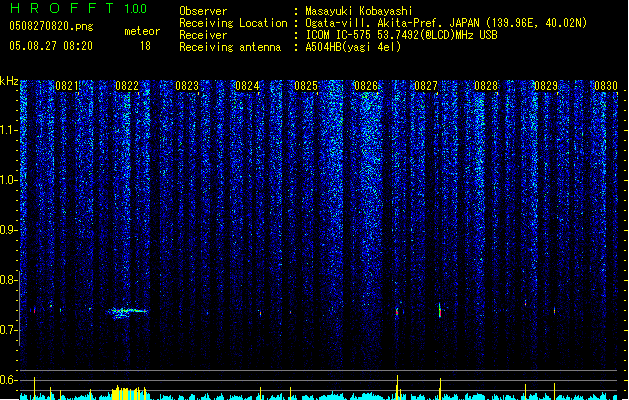
Task: Click the 0825 time marker
Action: click(x=306, y=86)
